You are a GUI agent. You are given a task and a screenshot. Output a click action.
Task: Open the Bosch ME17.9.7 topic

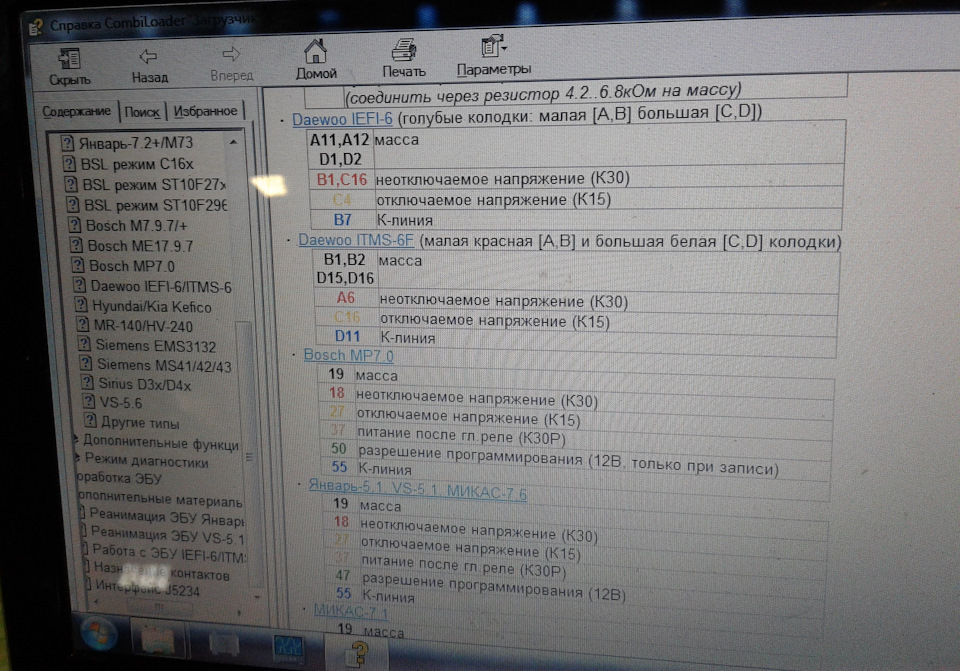tap(140, 246)
